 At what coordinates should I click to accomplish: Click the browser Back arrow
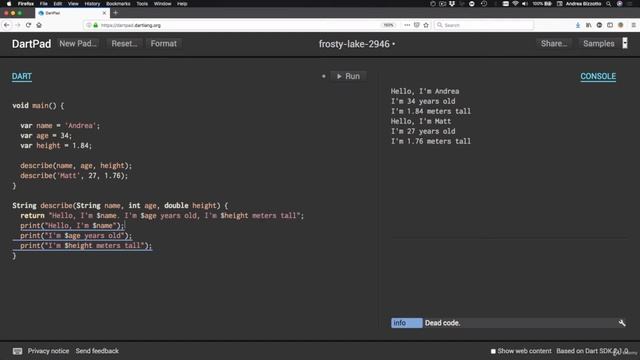click(7, 25)
